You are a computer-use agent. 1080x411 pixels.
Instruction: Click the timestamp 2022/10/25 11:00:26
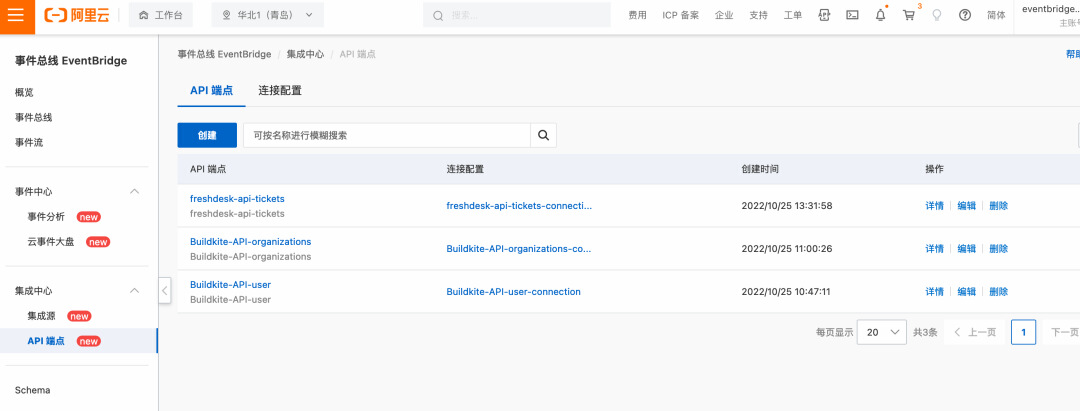(787, 249)
